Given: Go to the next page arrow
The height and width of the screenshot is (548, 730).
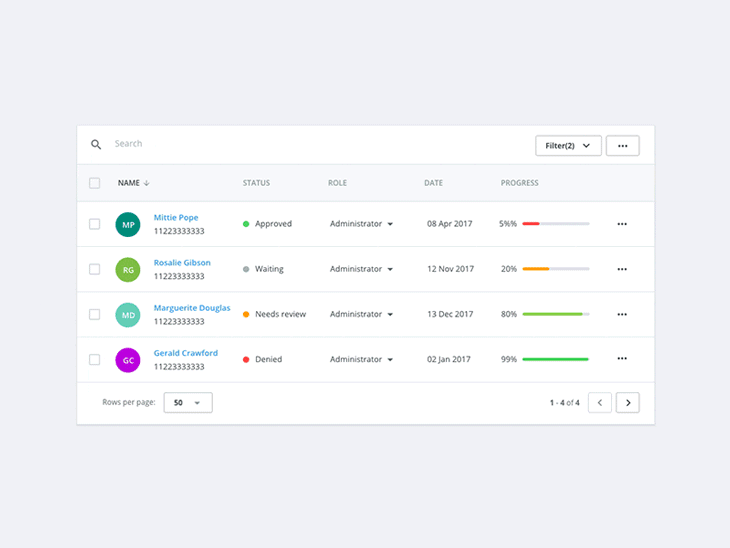Looking at the screenshot, I should point(627,403).
